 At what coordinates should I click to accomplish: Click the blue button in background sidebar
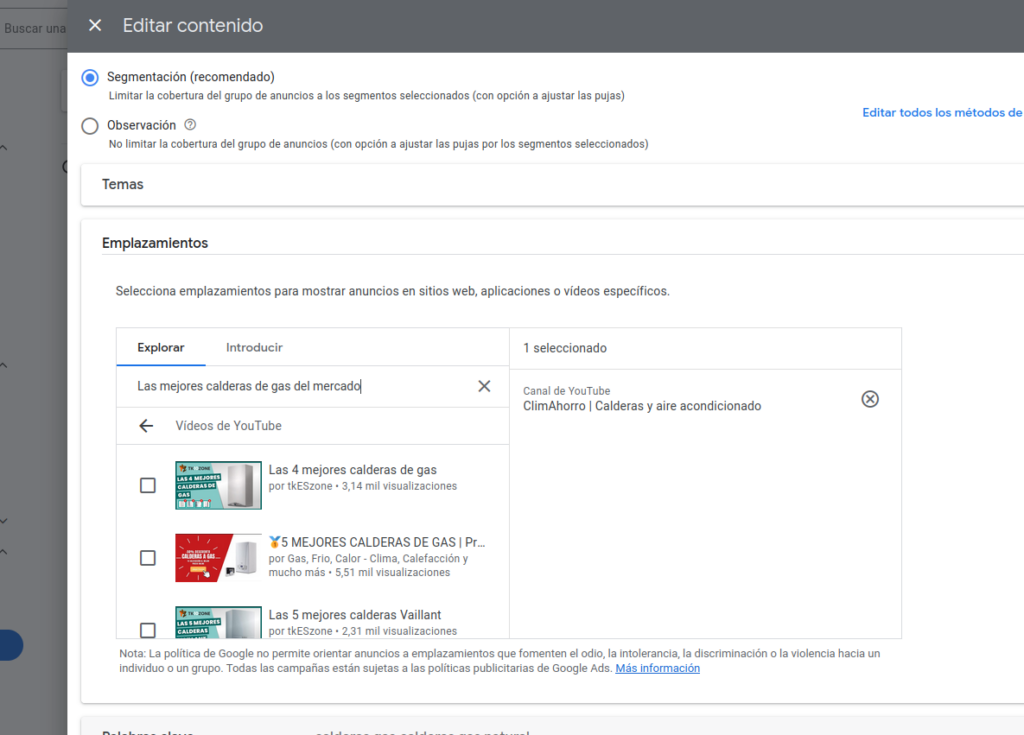click(11, 645)
